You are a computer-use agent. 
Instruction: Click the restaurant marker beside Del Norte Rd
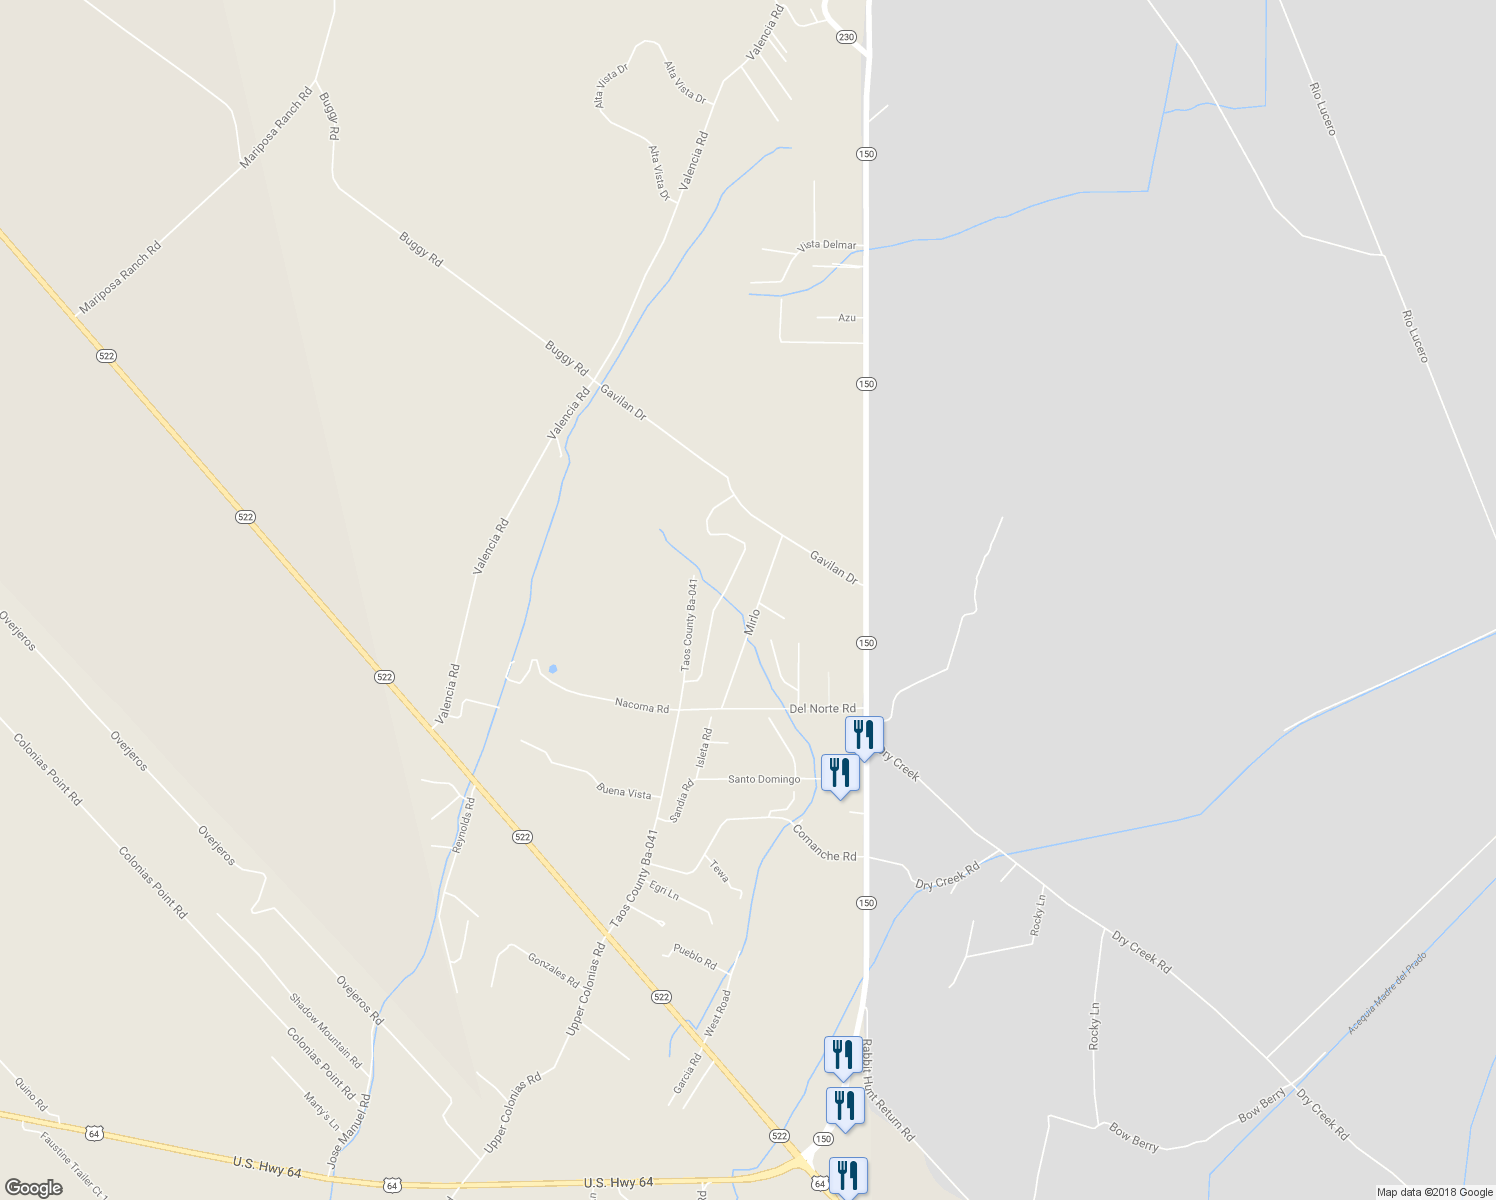pyautogui.click(x=864, y=736)
